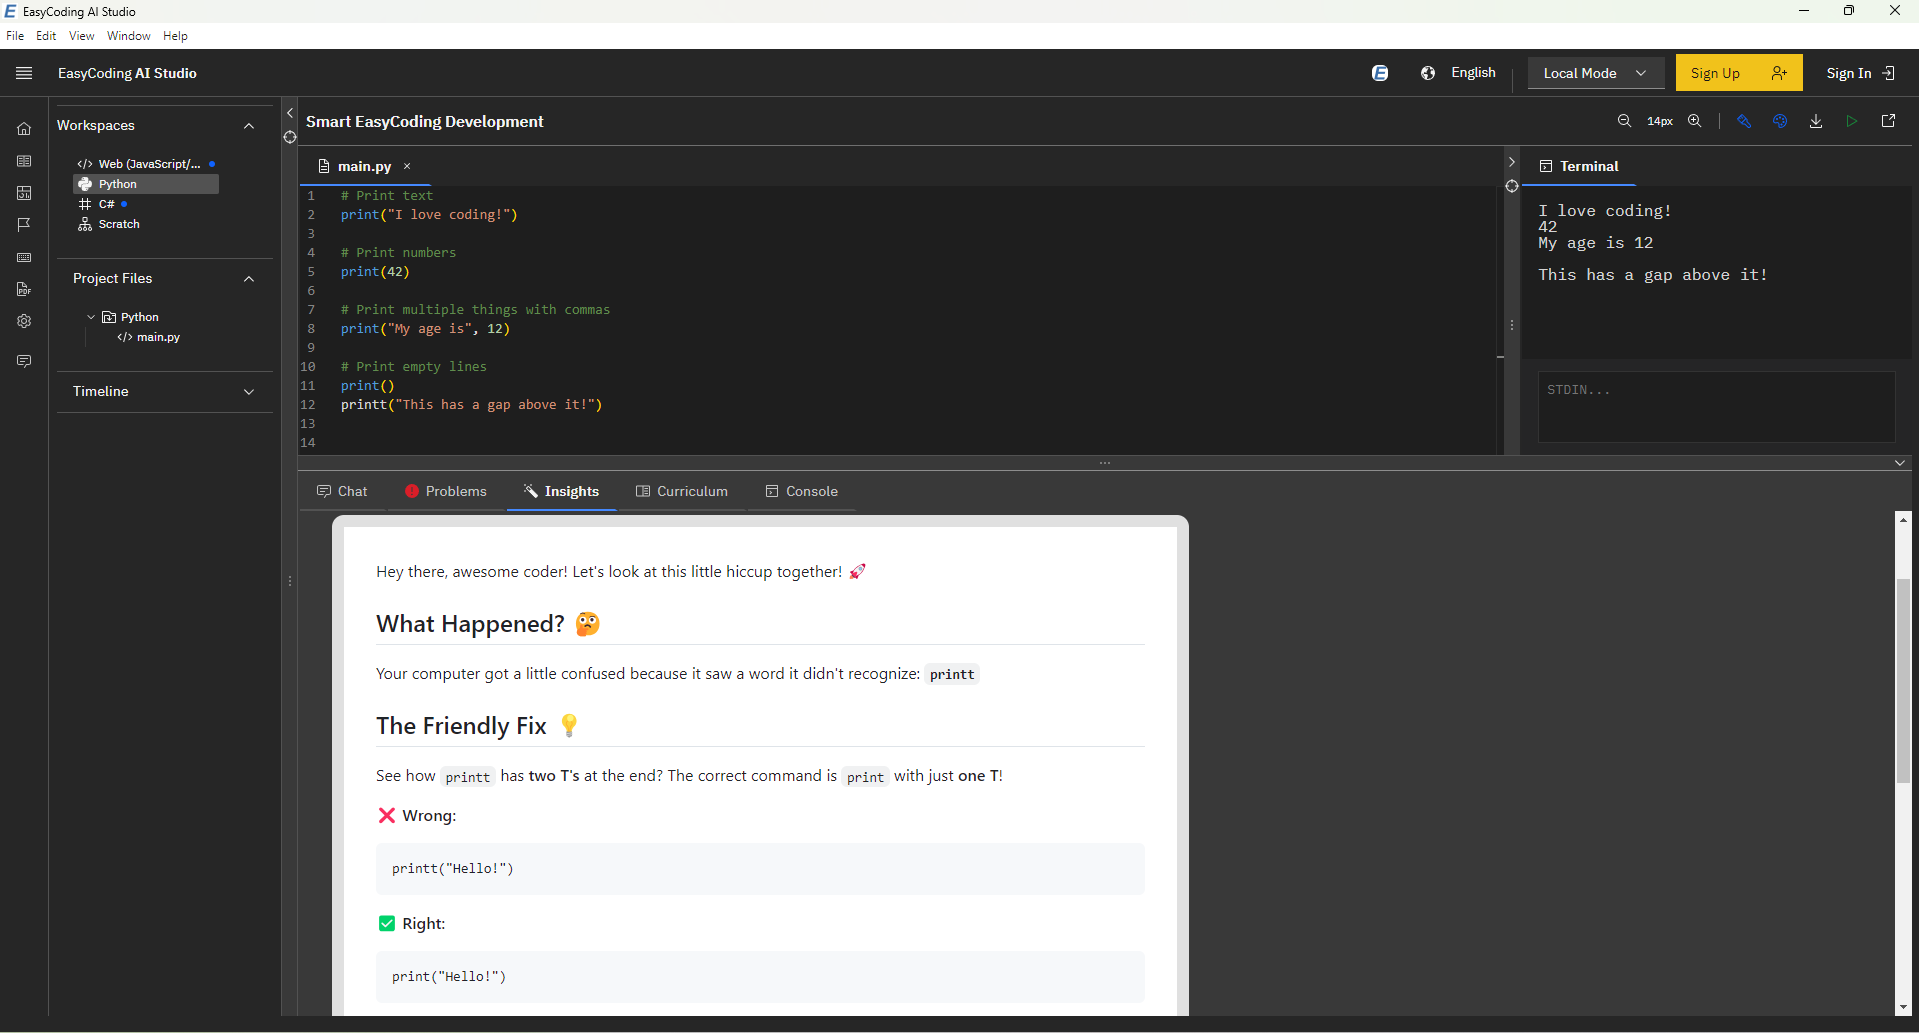Open the Curriculum tab
Screen dimensions: 1919x1033
click(682, 491)
